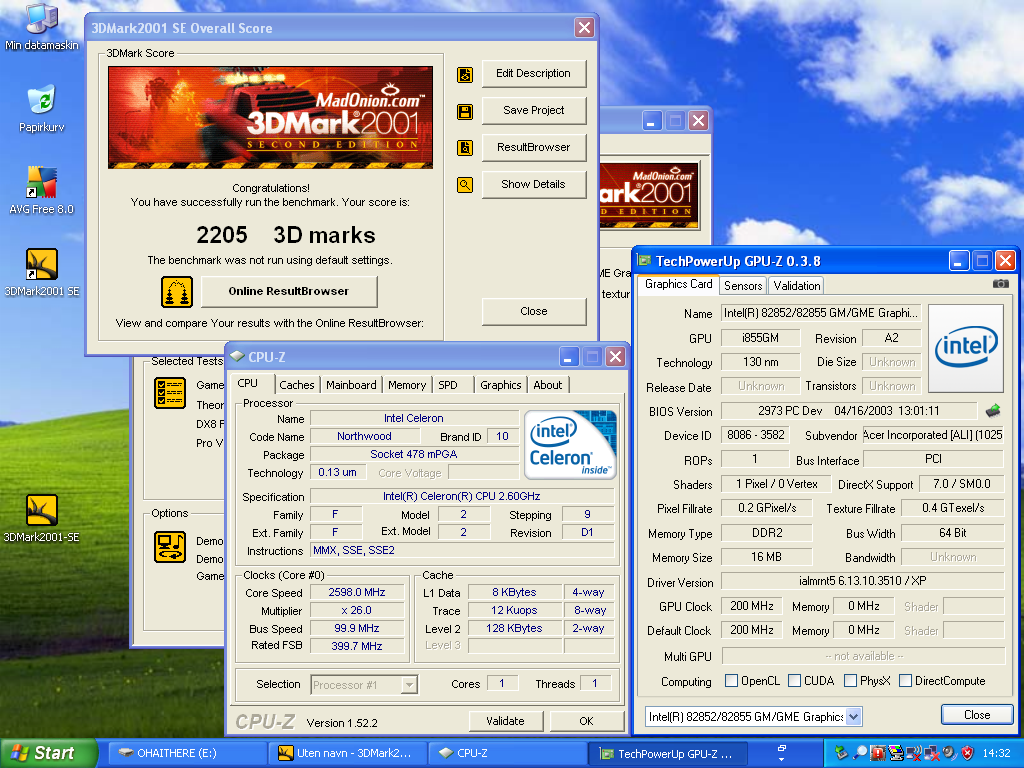The width and height of the screenshot is (1024, 768).
Task: Enable the DirectCompute checkbox in GPU-Z
Action: click(905, 680)
